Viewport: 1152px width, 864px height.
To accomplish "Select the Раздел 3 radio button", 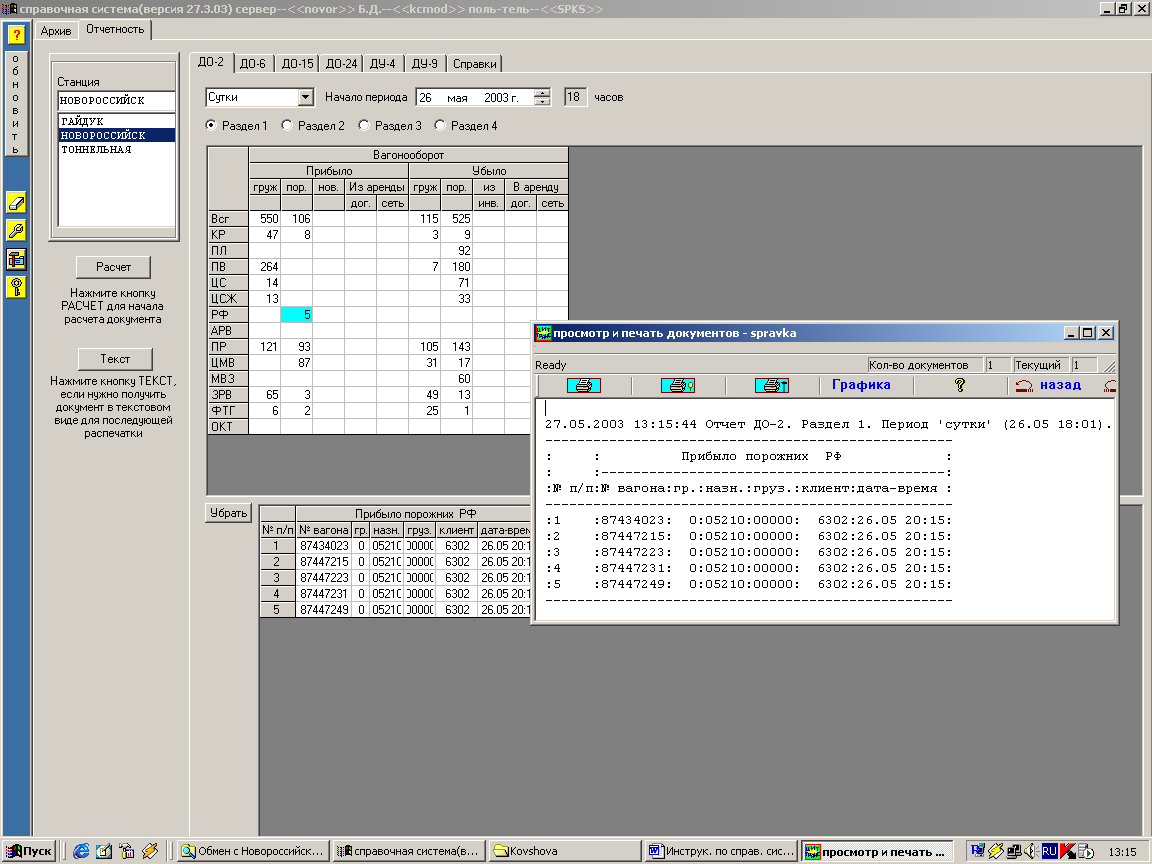I will [365, 126].
